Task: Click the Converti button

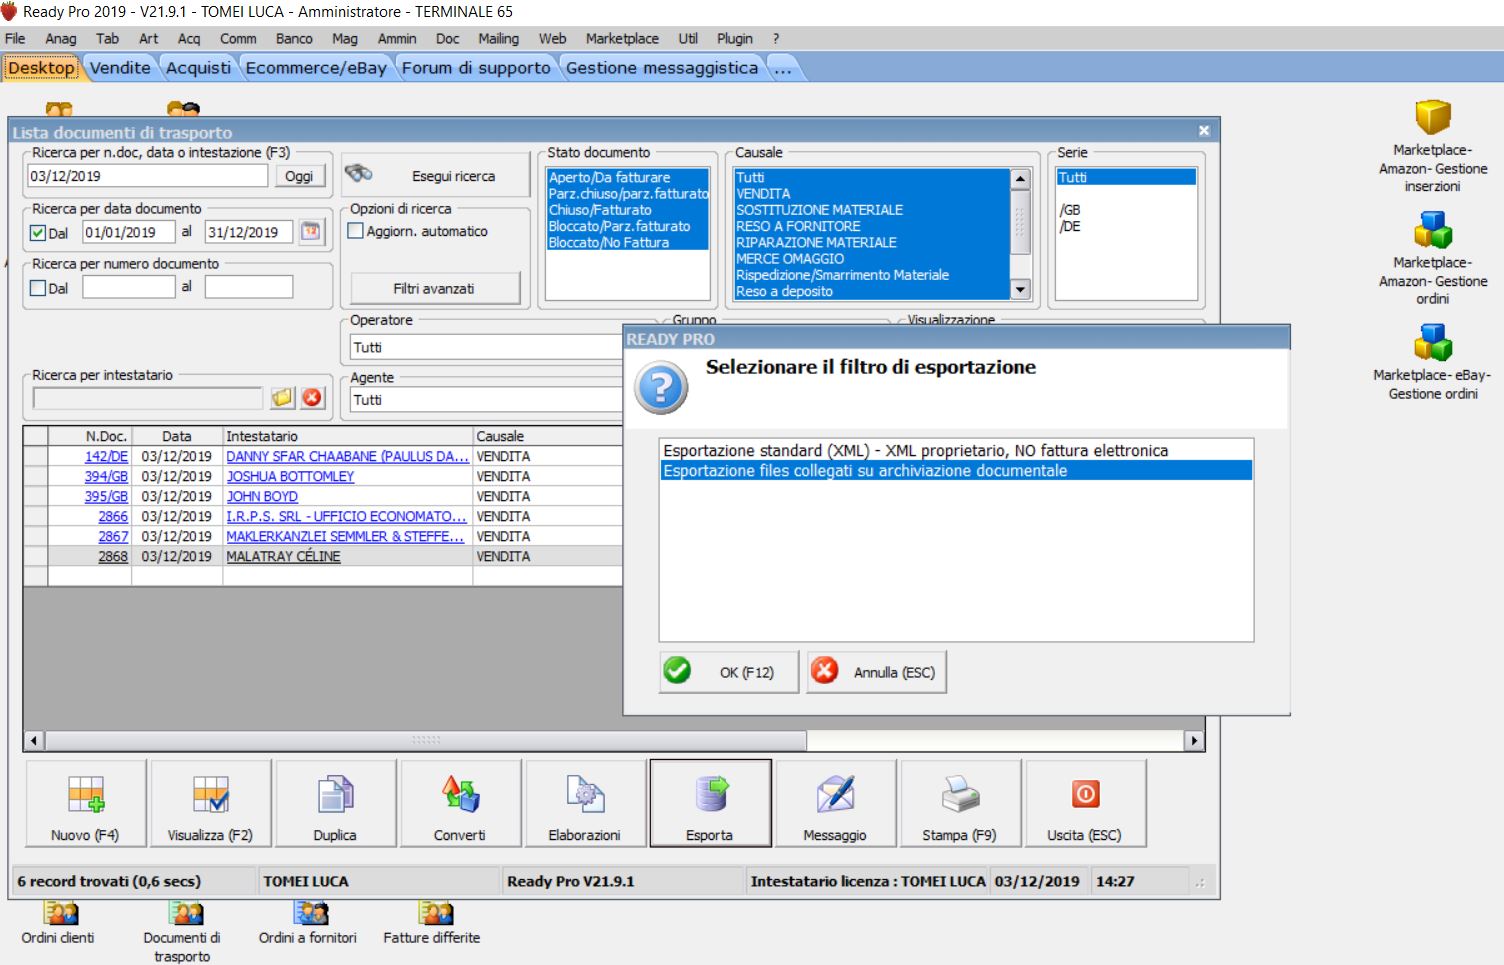Action: [460, 803]
